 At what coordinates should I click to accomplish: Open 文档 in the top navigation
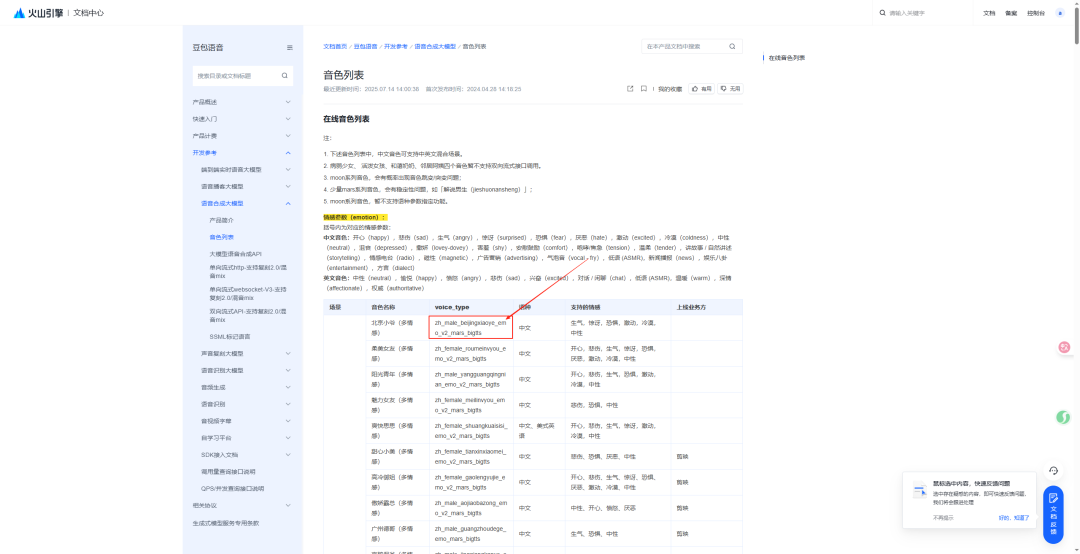(x=989, y=13)
